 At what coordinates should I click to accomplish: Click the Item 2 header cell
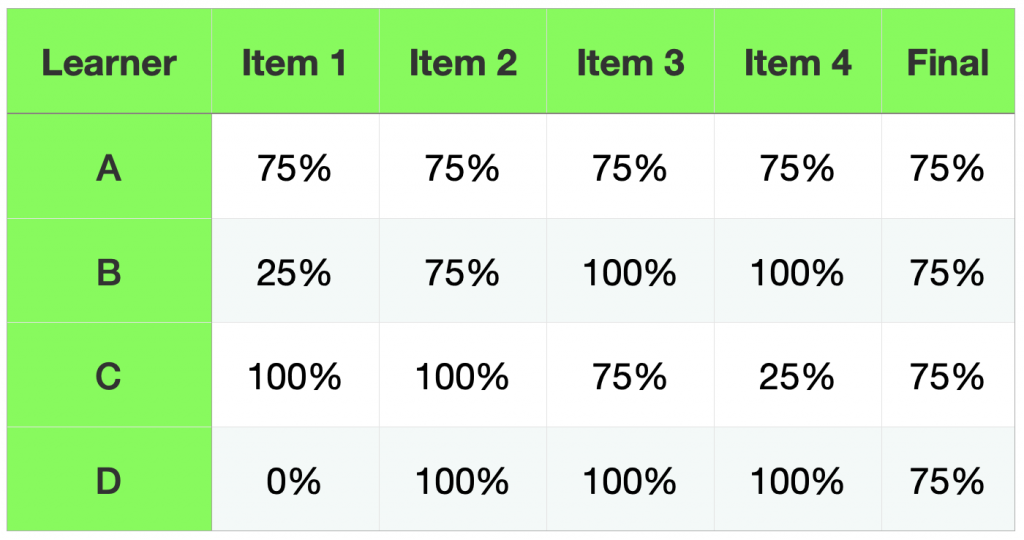462,64
